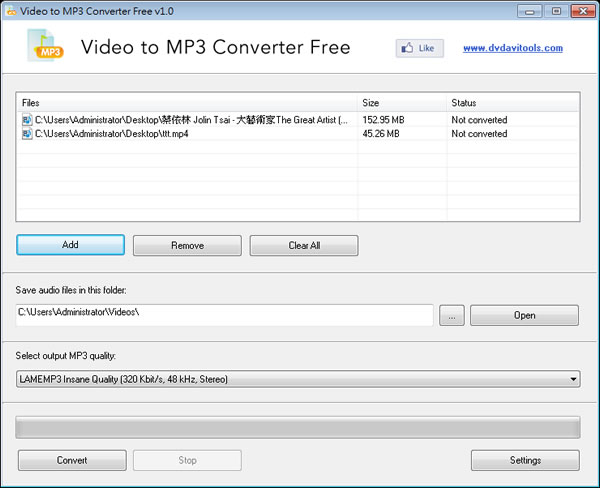Click the file icon beside ttt.mp4

[26, 134]
